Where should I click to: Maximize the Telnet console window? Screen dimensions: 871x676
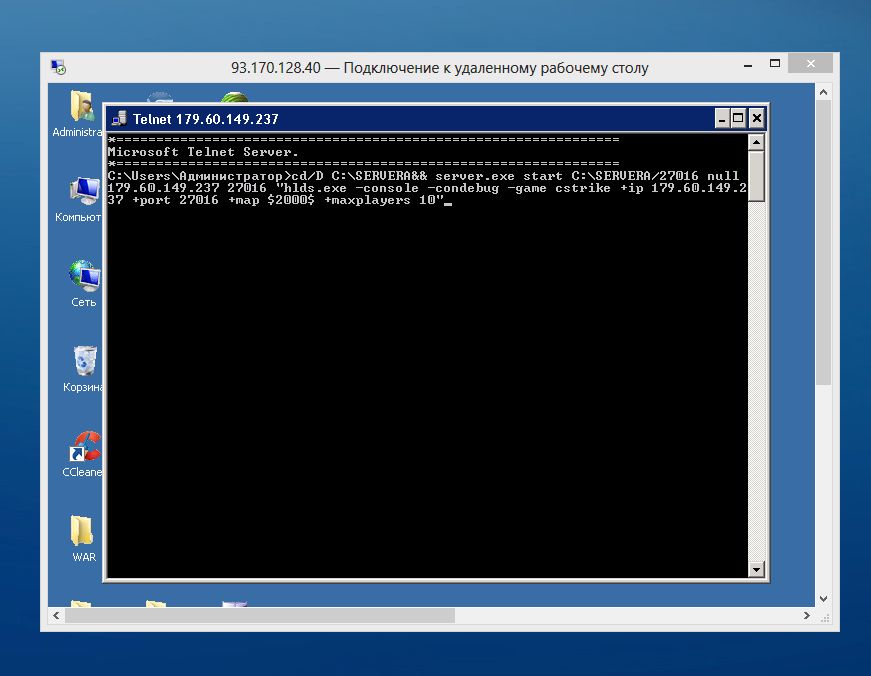pyautogui.click(x=739, y=118)
